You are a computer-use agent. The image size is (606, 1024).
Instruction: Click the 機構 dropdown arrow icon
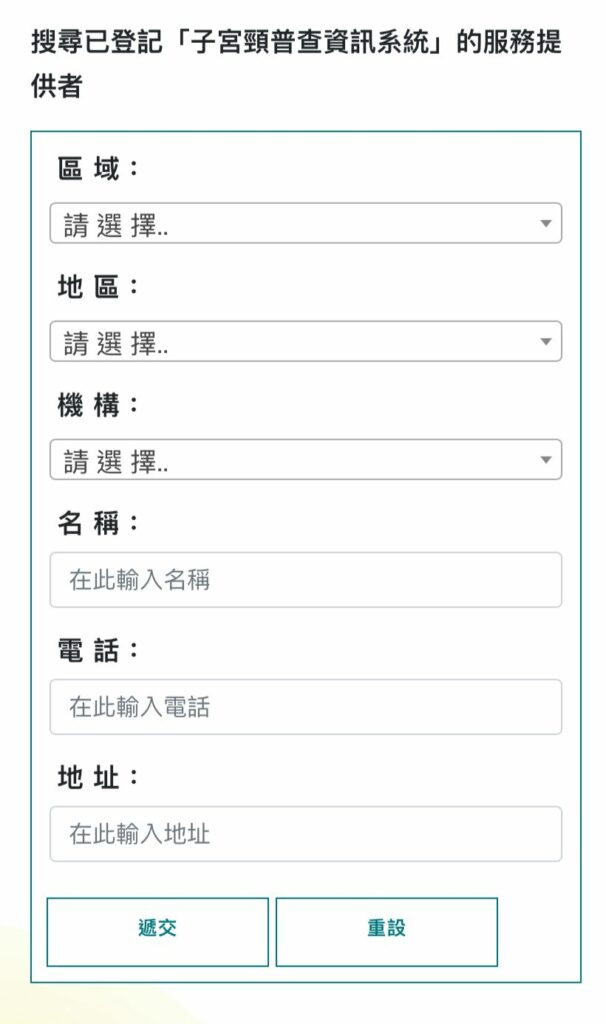click(546, 461)
